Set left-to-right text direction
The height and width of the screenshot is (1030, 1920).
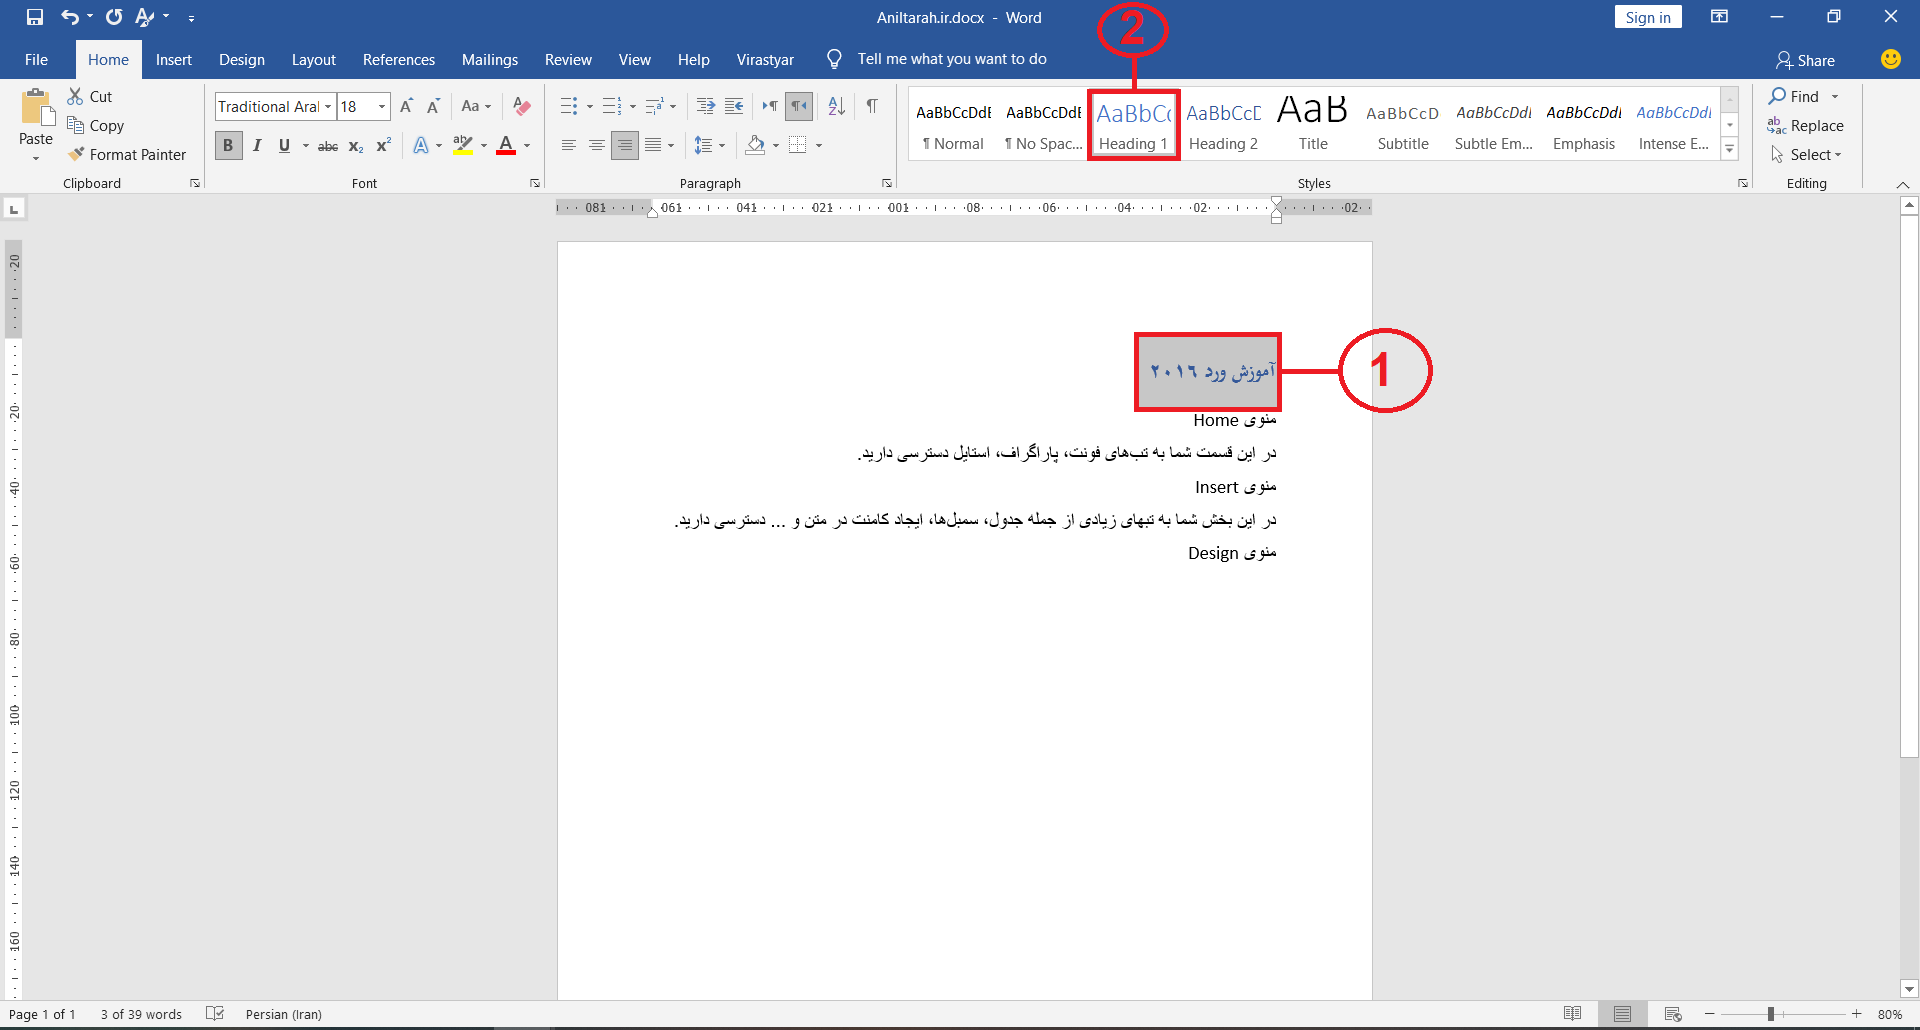[x=769, y=106]
